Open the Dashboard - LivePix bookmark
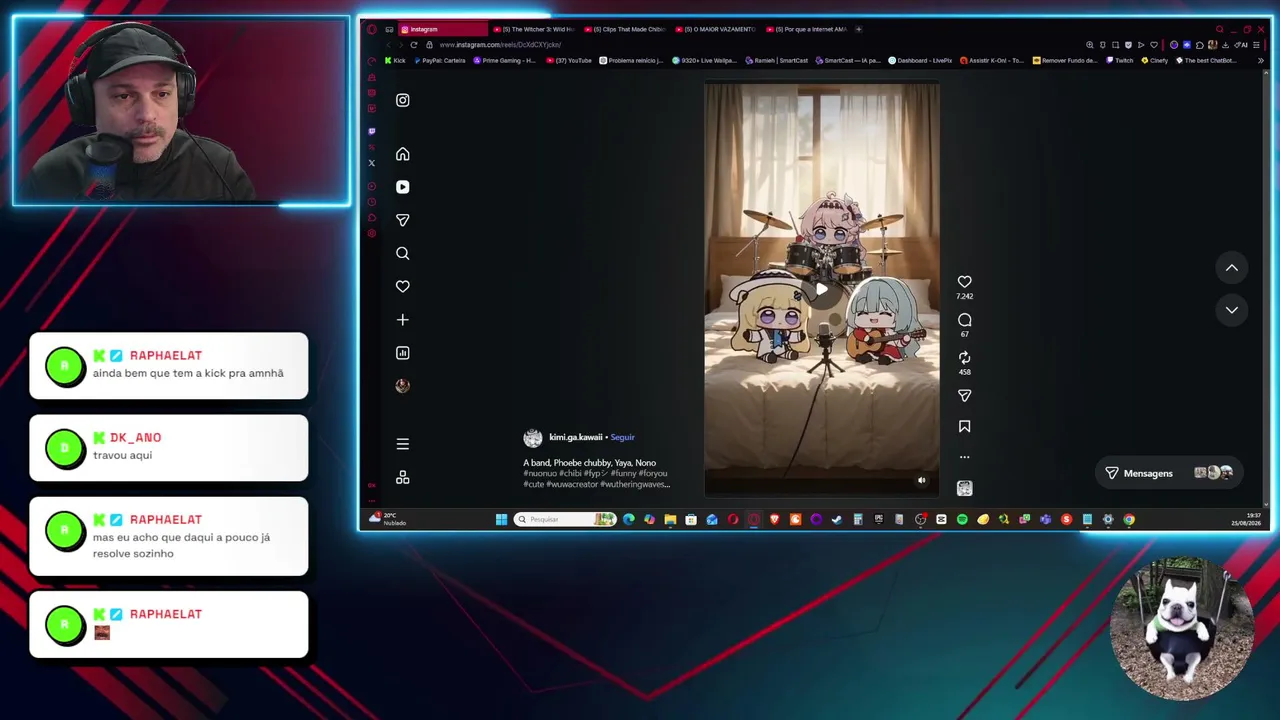This screenshot has height=720, width=1280. (x=920, y=60)
